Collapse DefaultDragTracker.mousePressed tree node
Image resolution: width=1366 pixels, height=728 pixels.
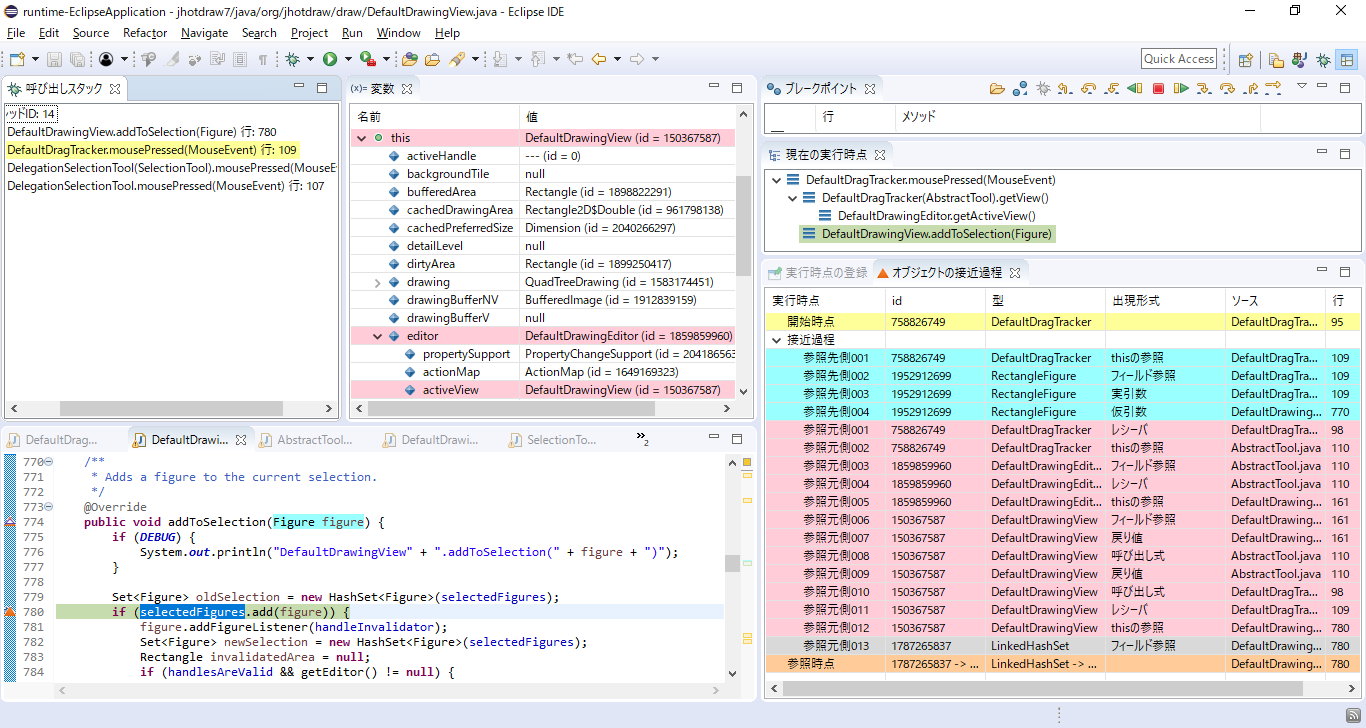pos(777,180)
